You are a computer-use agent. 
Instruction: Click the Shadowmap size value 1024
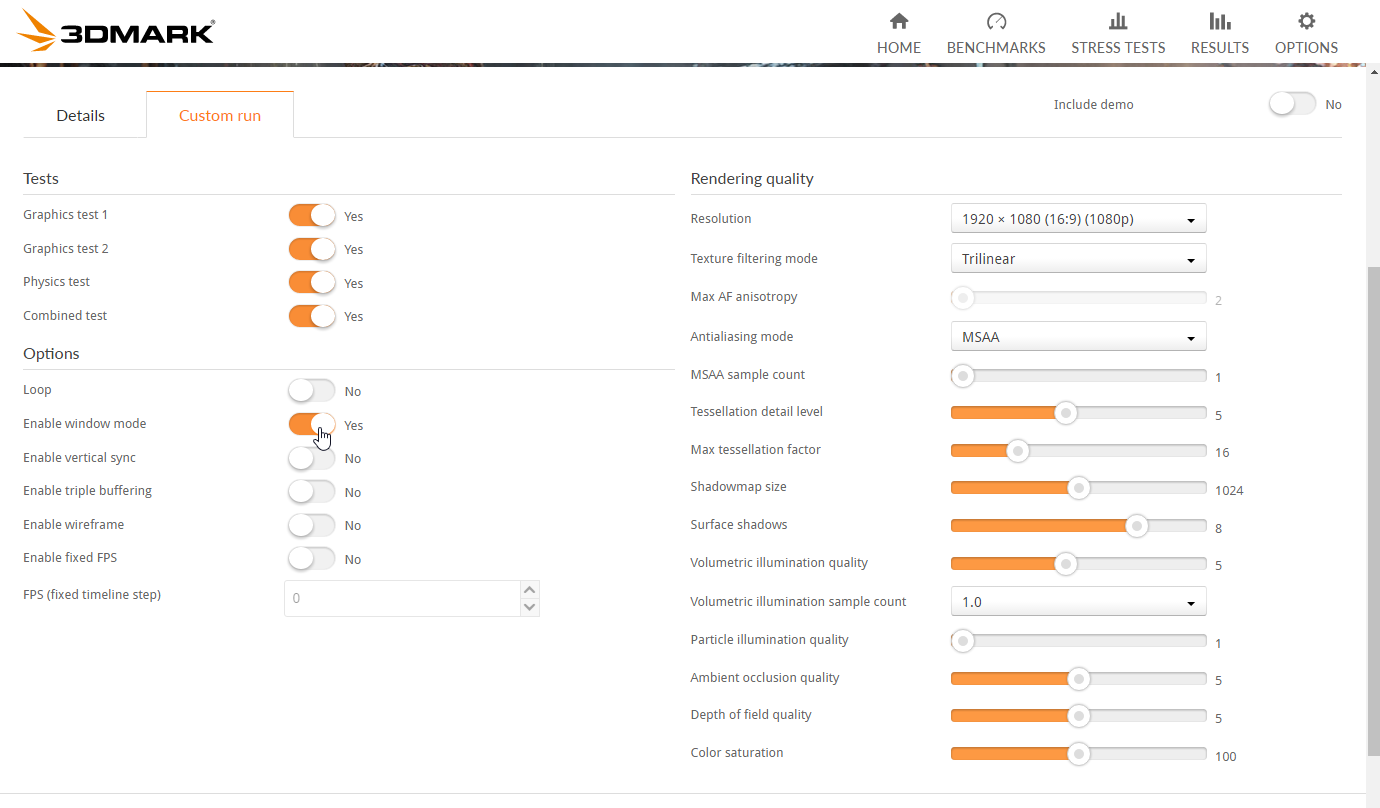tap(1229, 491)
